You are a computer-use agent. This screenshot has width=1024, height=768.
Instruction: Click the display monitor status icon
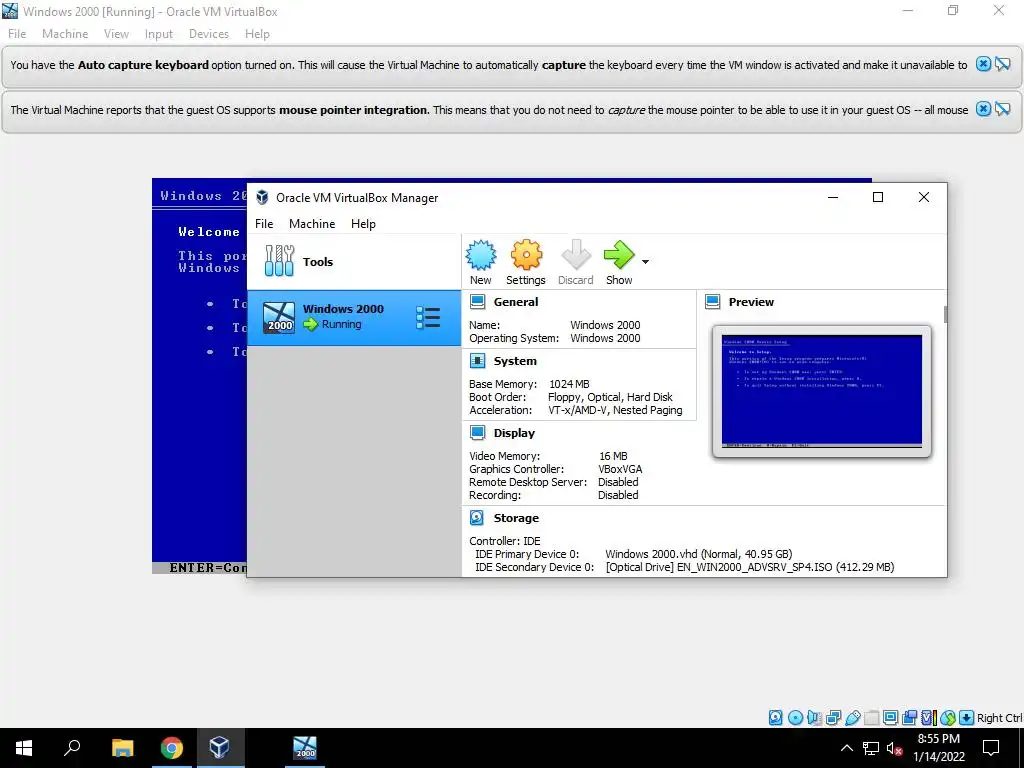pos(890,718)
